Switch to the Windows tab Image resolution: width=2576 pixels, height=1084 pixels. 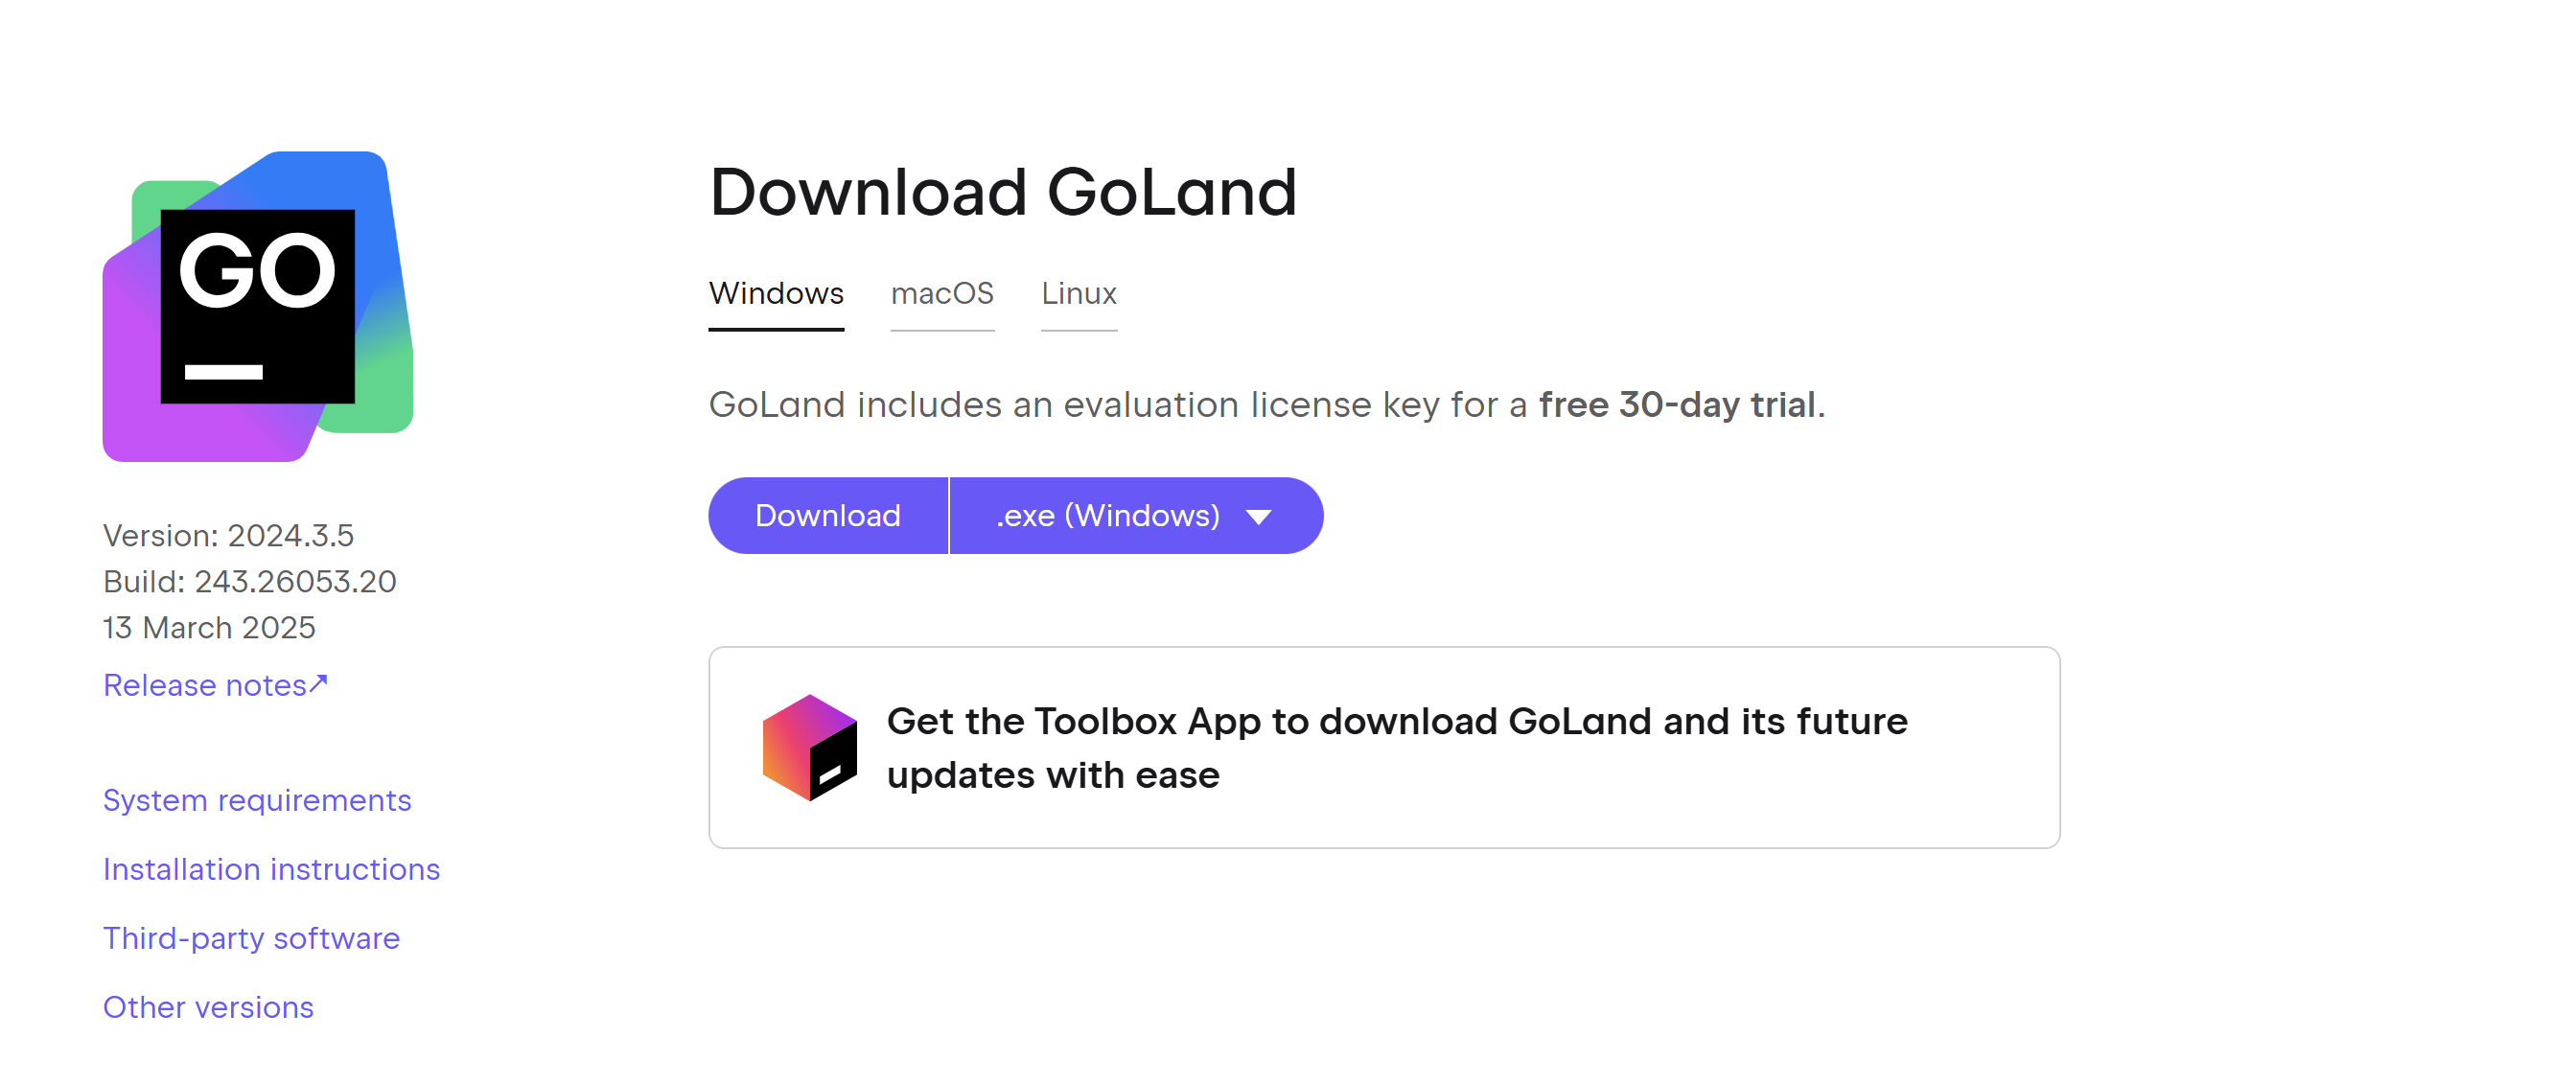tap(776, 294)
